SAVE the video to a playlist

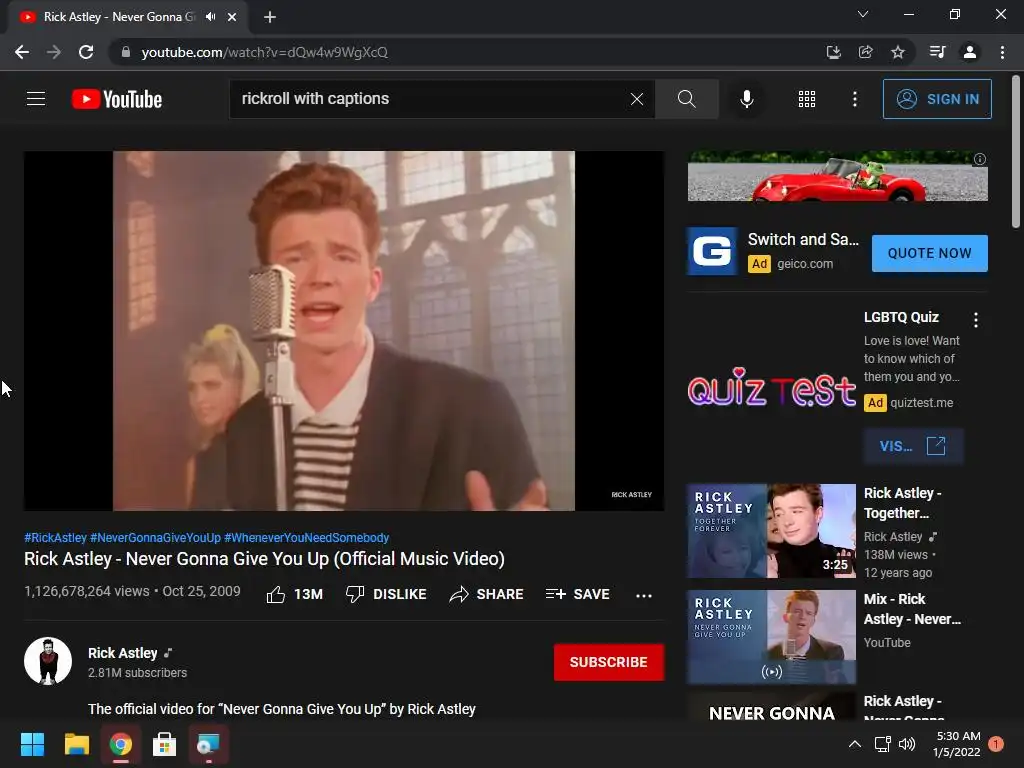point(578,594)
